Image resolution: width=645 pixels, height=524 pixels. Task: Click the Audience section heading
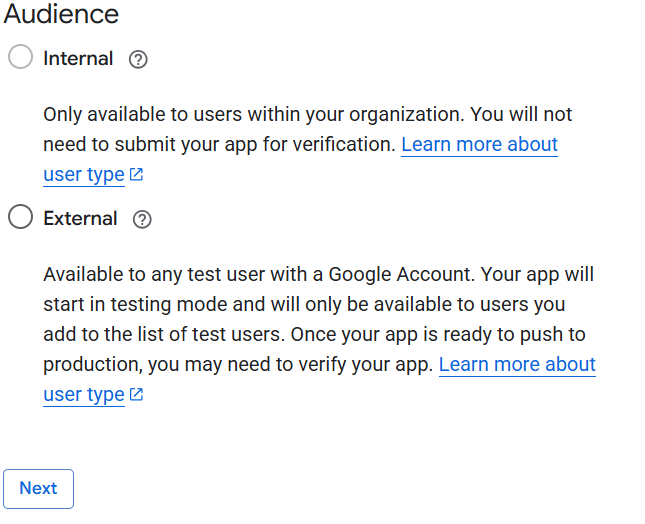coord(61,15)
